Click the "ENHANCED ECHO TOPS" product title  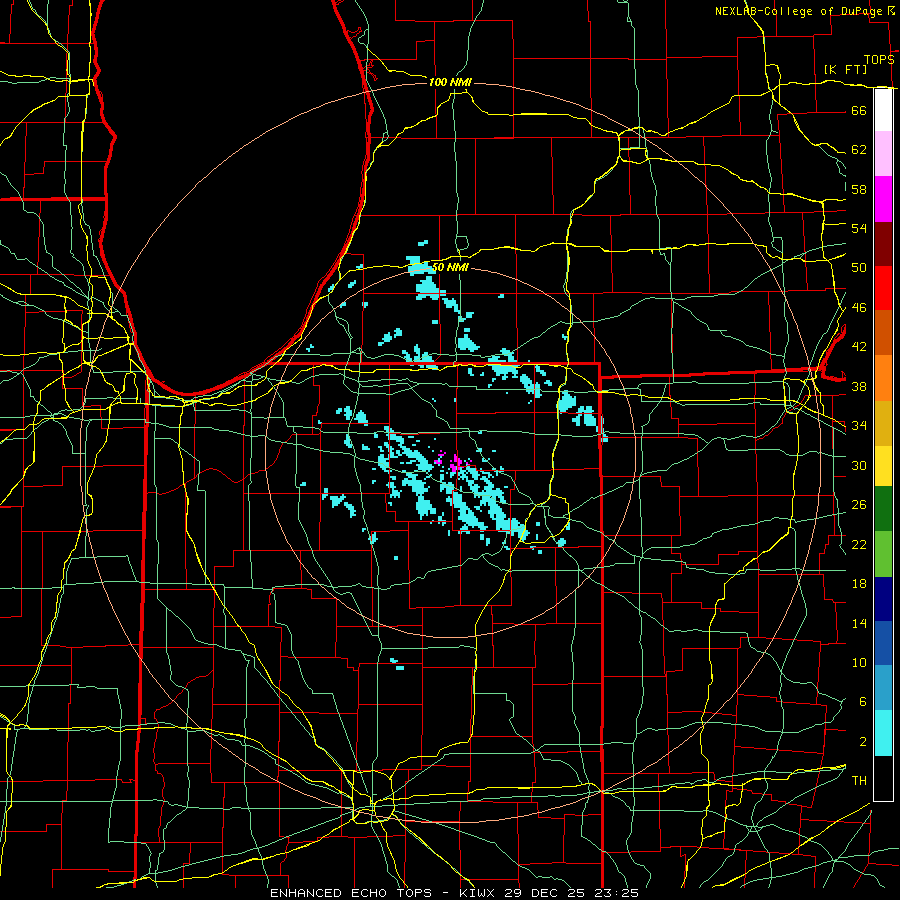(351, 893)
